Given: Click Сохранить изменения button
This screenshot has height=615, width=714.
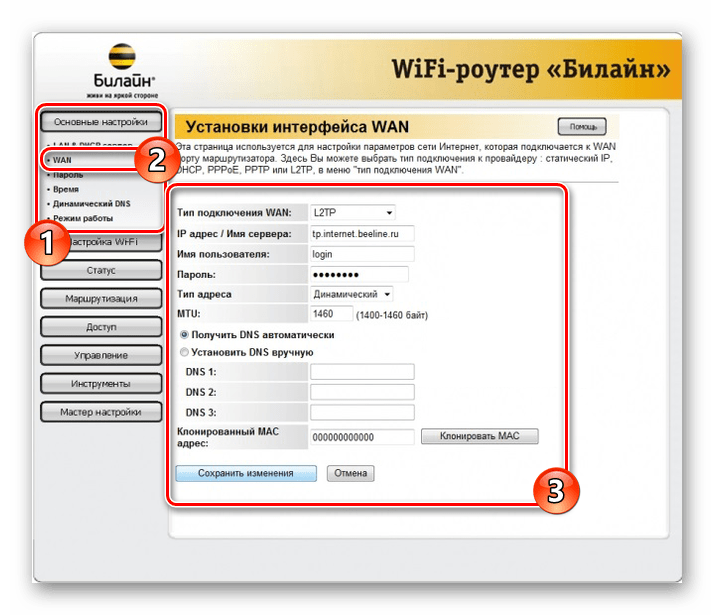Looking at the screenshot, I should [246, 473].
